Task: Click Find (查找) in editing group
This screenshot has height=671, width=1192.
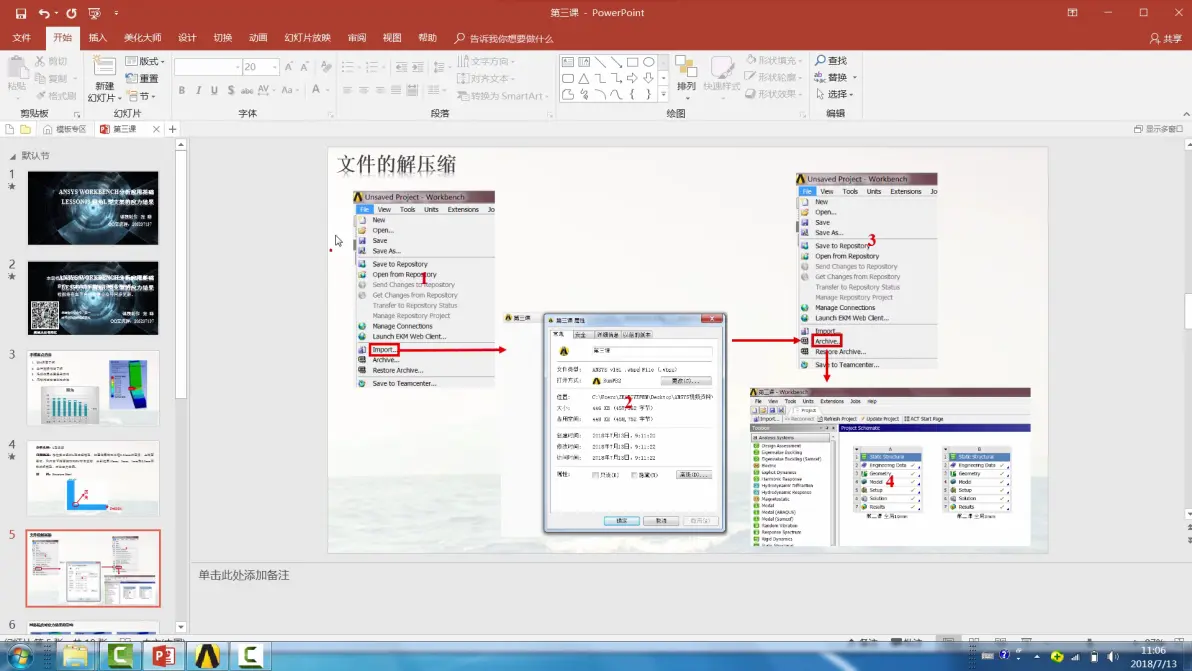Action: pos(831,60)
